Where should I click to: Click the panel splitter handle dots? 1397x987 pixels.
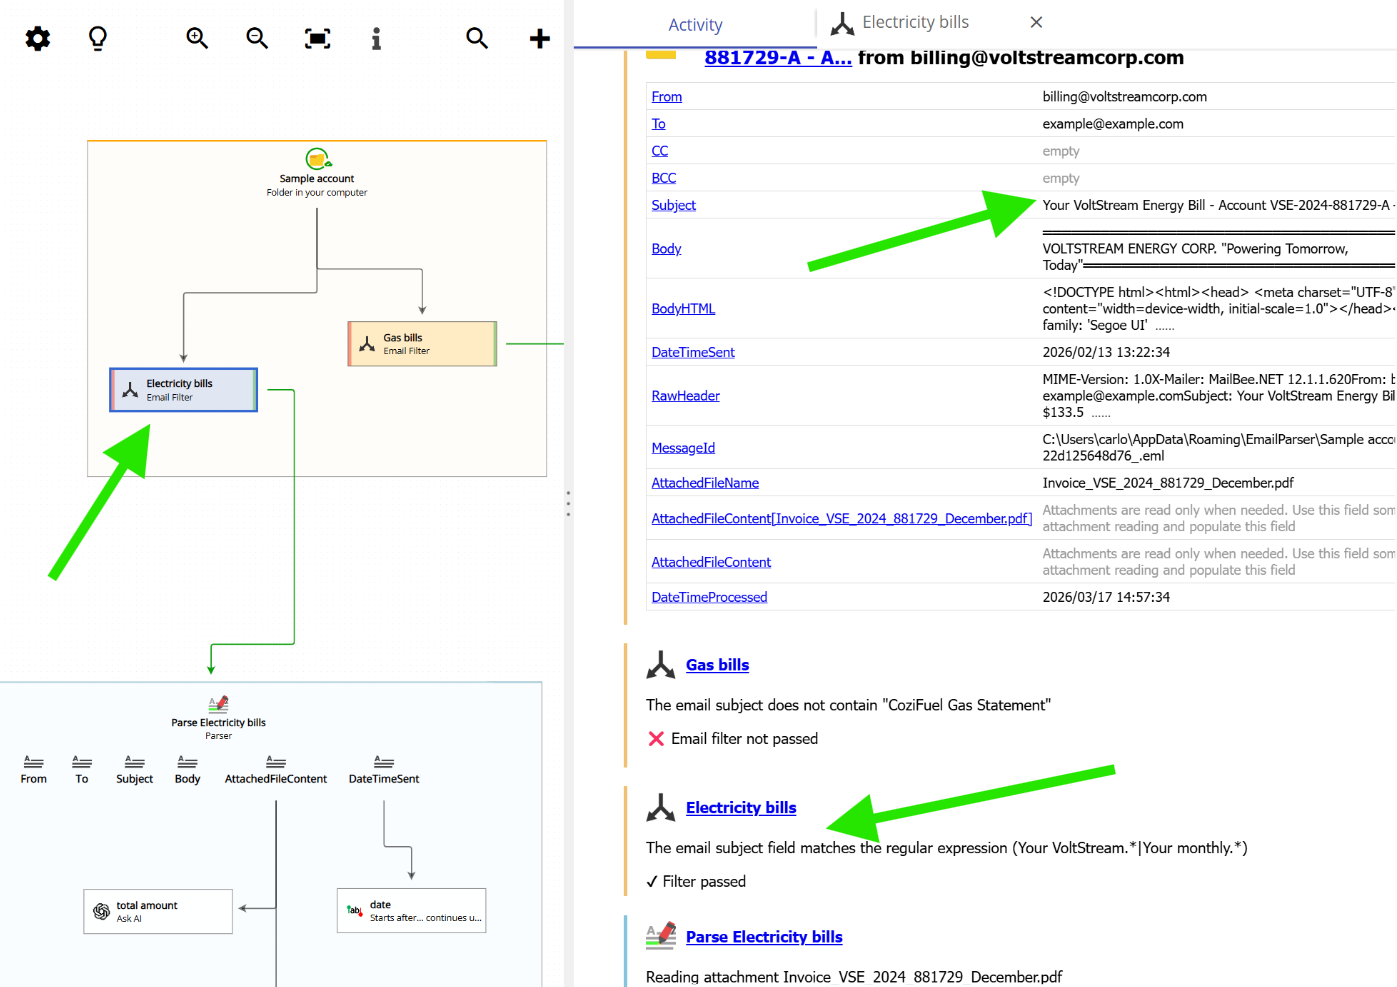(568, 505)
